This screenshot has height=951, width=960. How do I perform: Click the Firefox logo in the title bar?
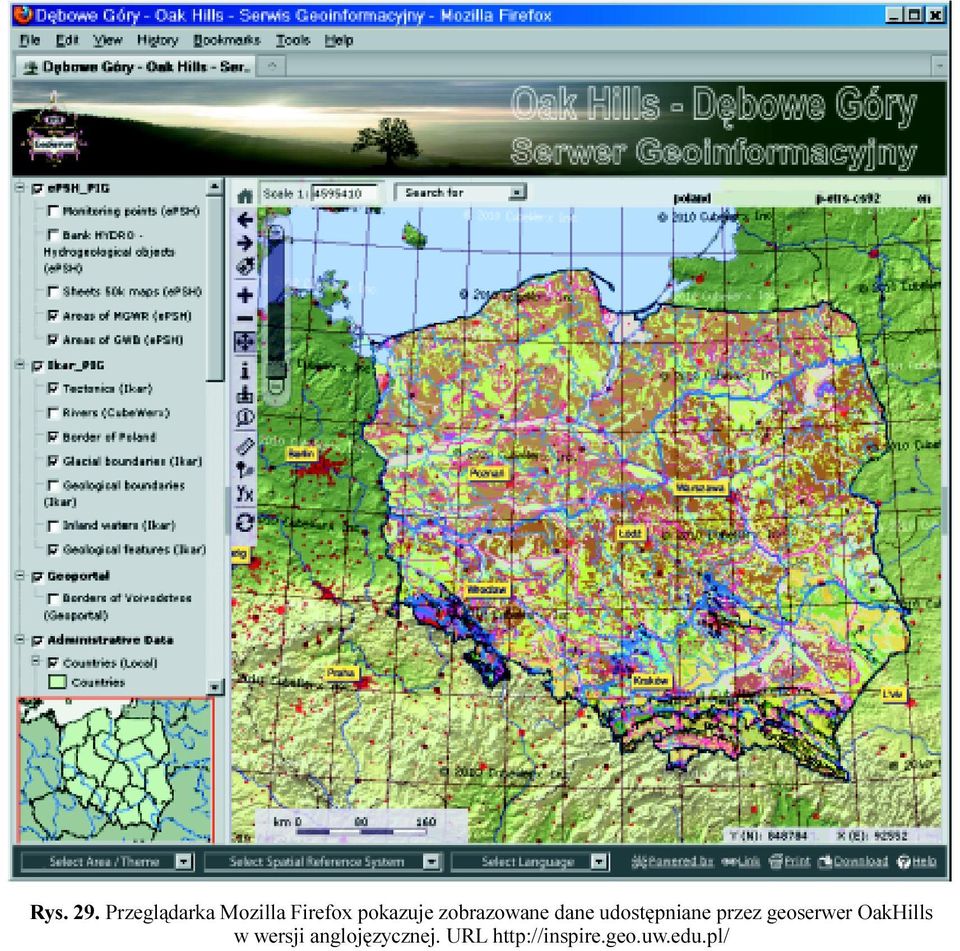click(x=22, y=15)
